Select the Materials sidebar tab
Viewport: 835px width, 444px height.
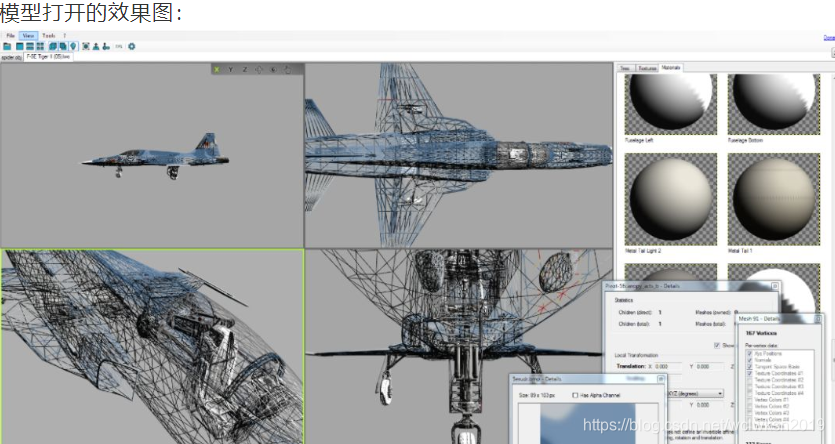point(671,68)
